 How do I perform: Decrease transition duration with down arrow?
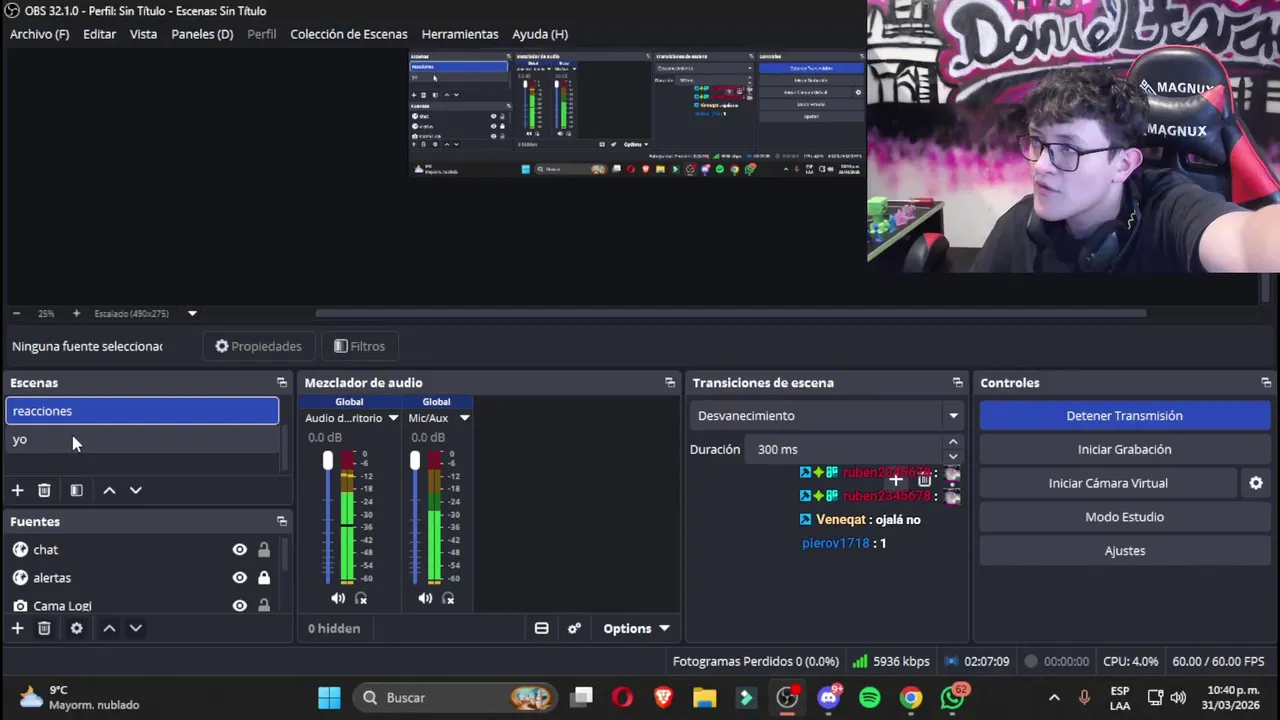click(953, 457)
